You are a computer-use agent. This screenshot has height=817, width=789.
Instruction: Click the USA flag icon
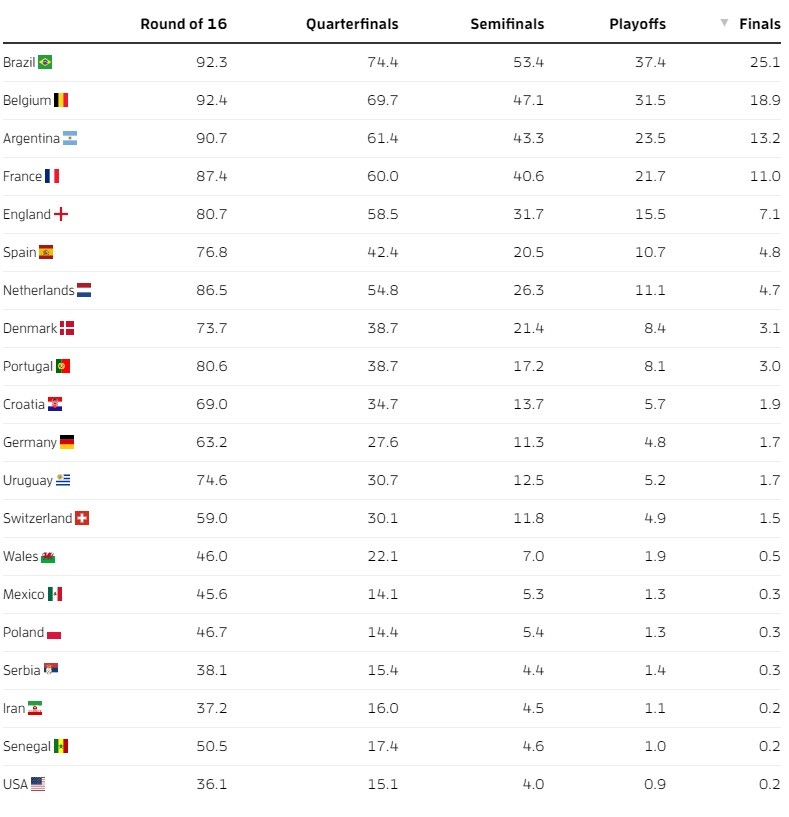38,784
